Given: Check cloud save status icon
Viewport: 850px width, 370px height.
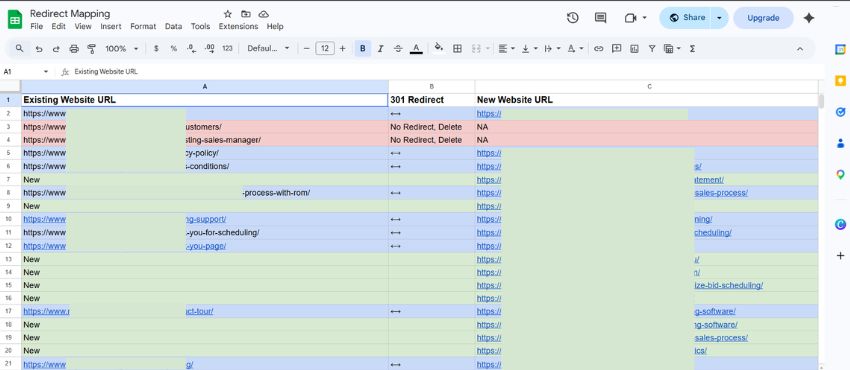Looking at the screenshot, I should 263,14.
